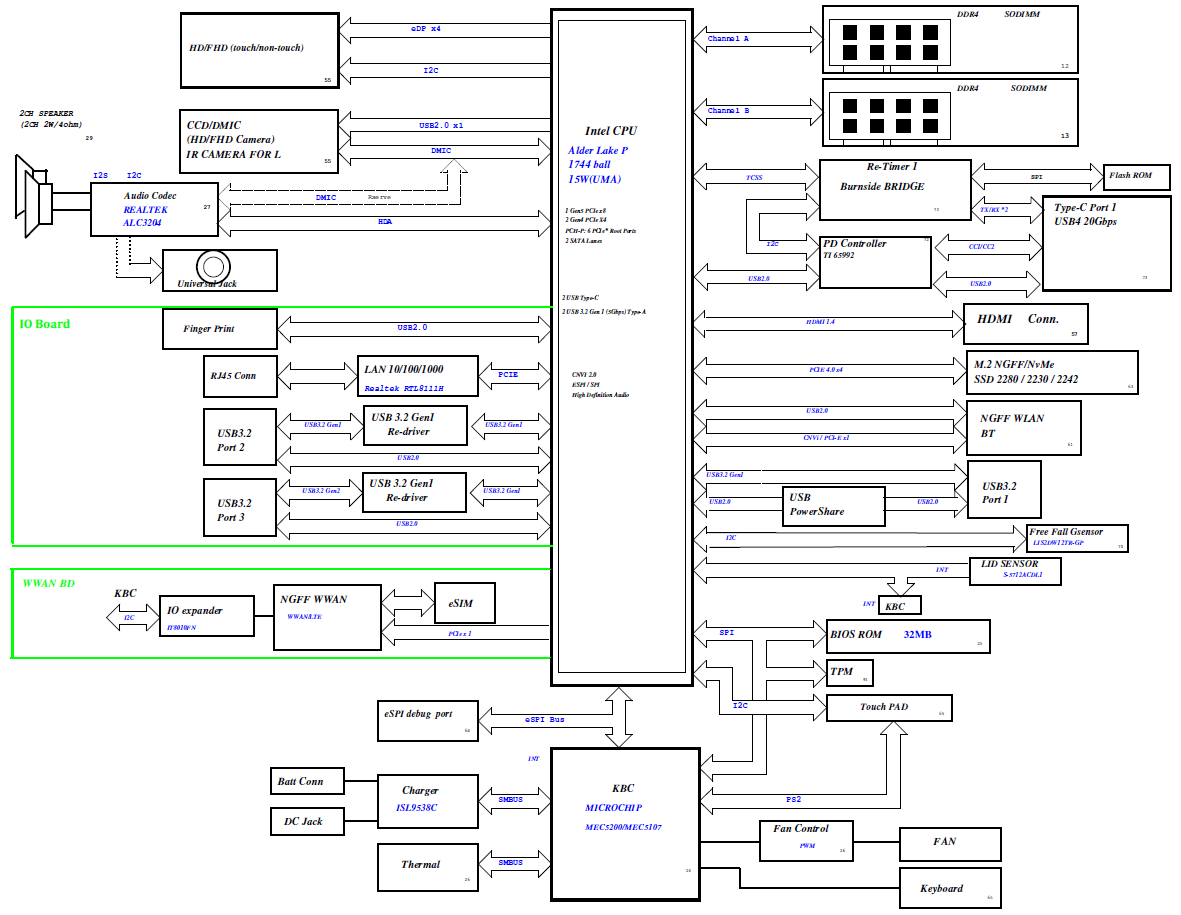Click the 'Alder Lake P' text
Viewport: 1181px width, 915px height.
coord(598,150)
